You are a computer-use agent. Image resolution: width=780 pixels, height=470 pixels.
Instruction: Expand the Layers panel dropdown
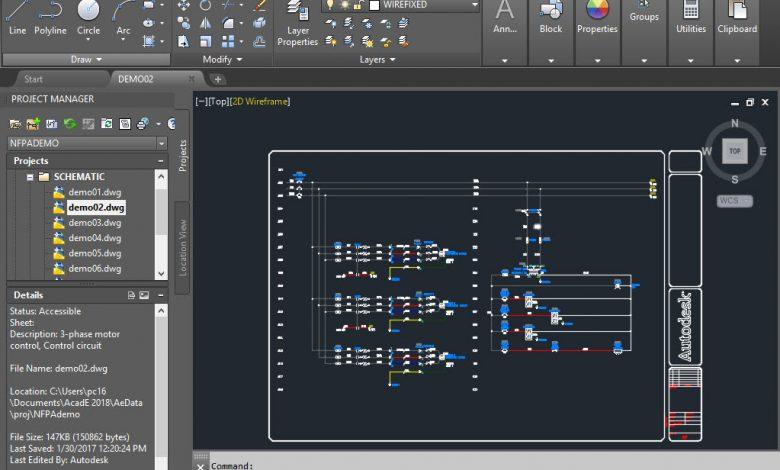[x=378, y=60]
